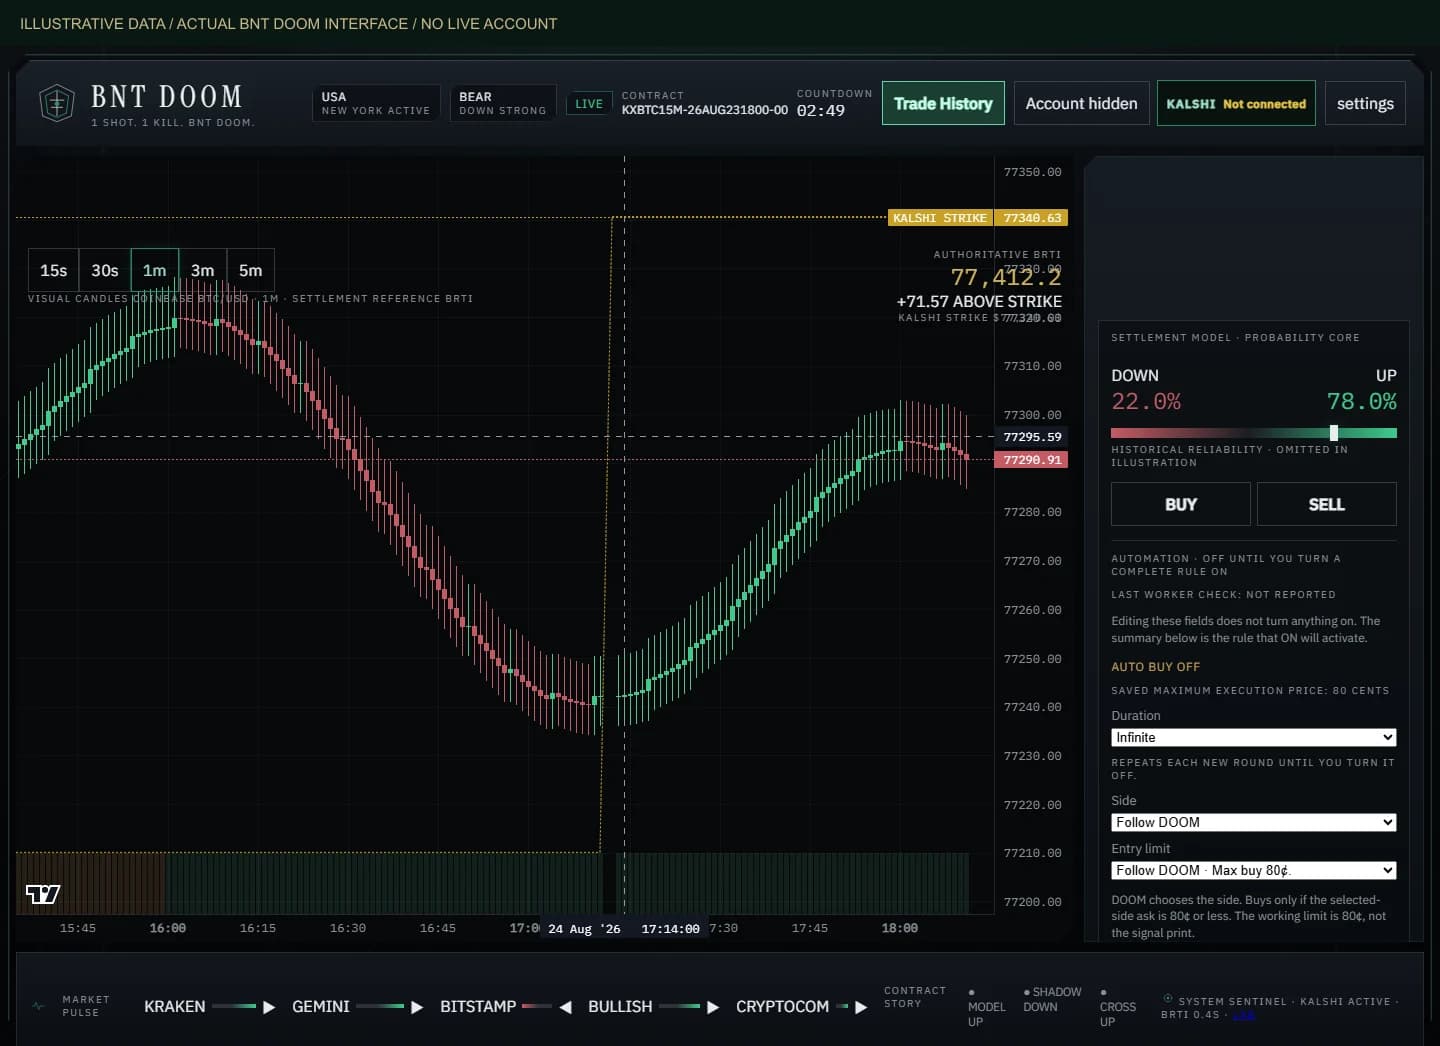Click the Saved Maximum Execution Price text
The height and width of the screenshot is (1046, 1440).
pos(1250,691)
